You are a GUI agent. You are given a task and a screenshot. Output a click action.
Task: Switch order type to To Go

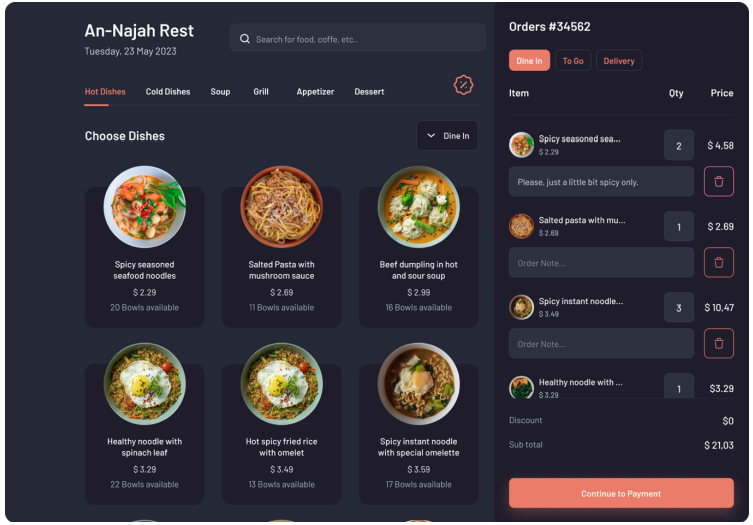[573, 61]
